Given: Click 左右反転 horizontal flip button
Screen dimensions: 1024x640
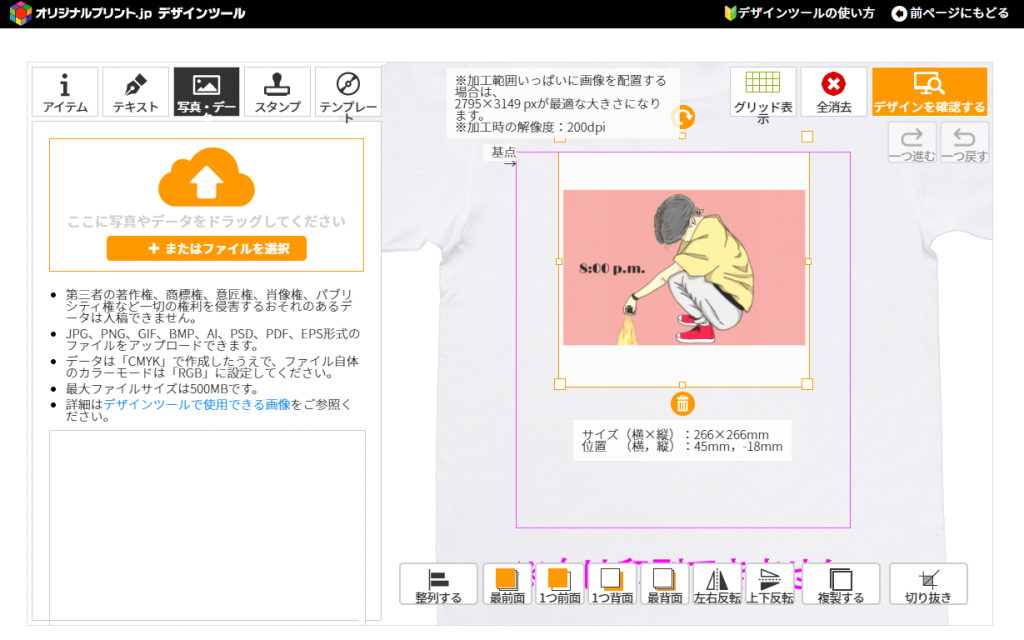Looking at the screenshot, I should coord(717,584).
